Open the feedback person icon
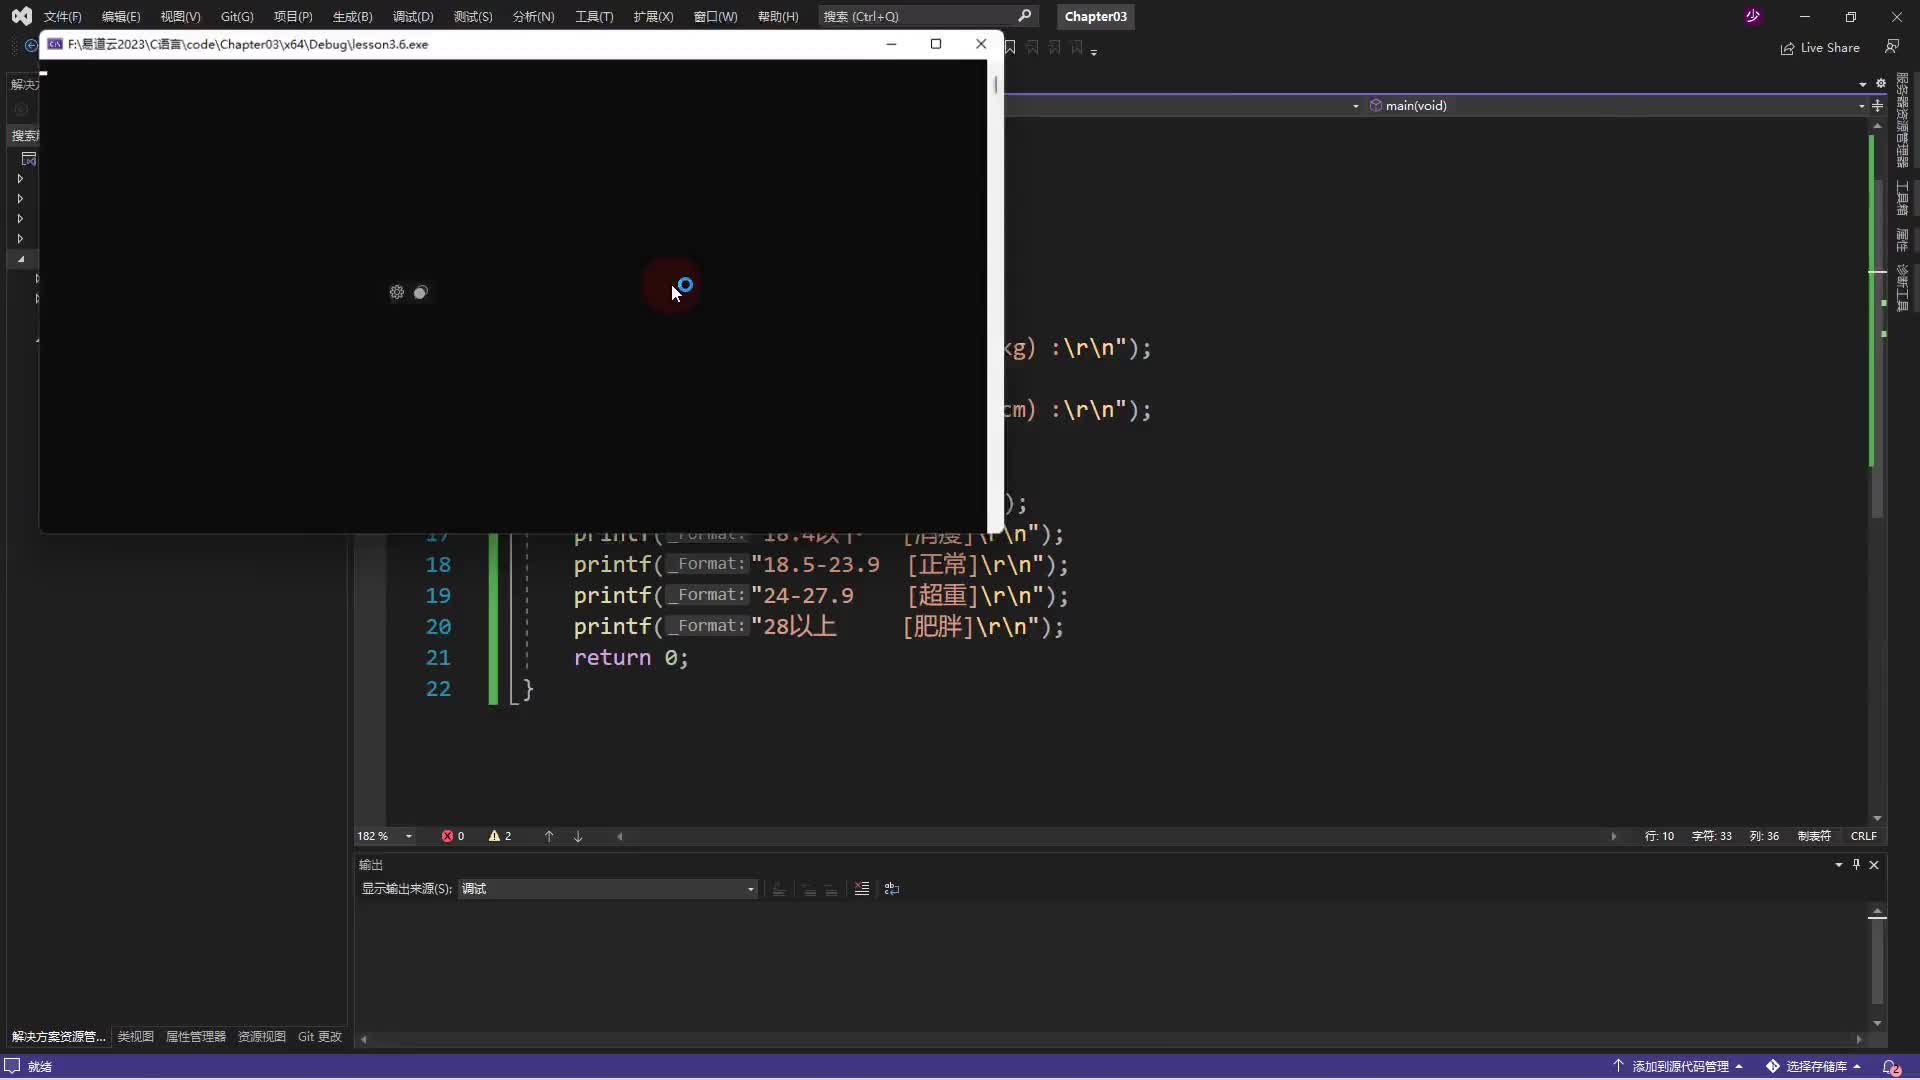Screen dimensions: 1920x1080 point(1891,47)
